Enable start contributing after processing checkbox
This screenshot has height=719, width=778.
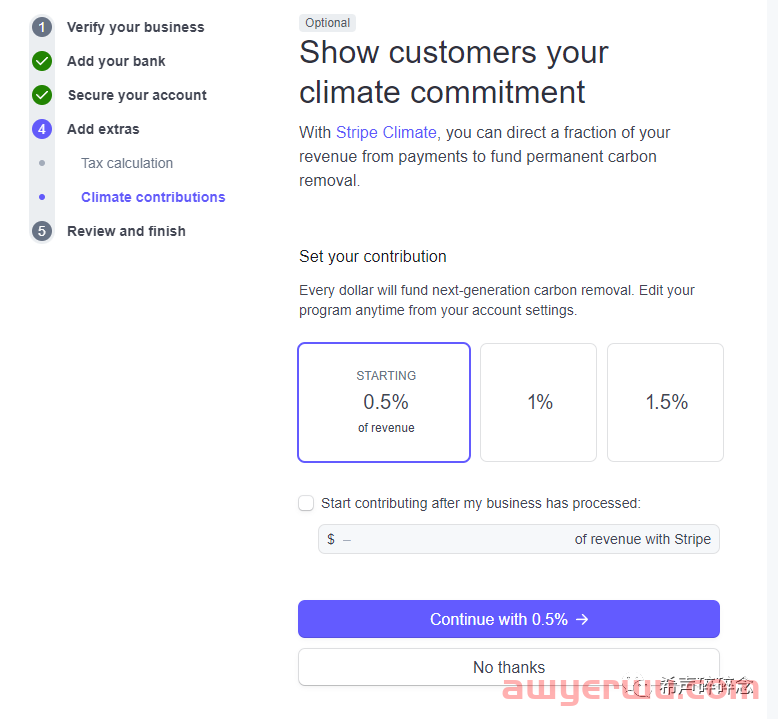tap(306, 503)
